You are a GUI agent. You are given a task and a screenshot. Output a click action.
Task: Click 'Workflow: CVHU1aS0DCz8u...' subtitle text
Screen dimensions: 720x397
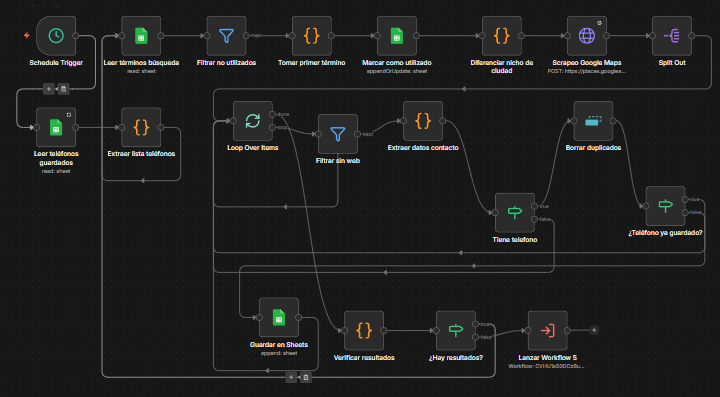(547, 366)
